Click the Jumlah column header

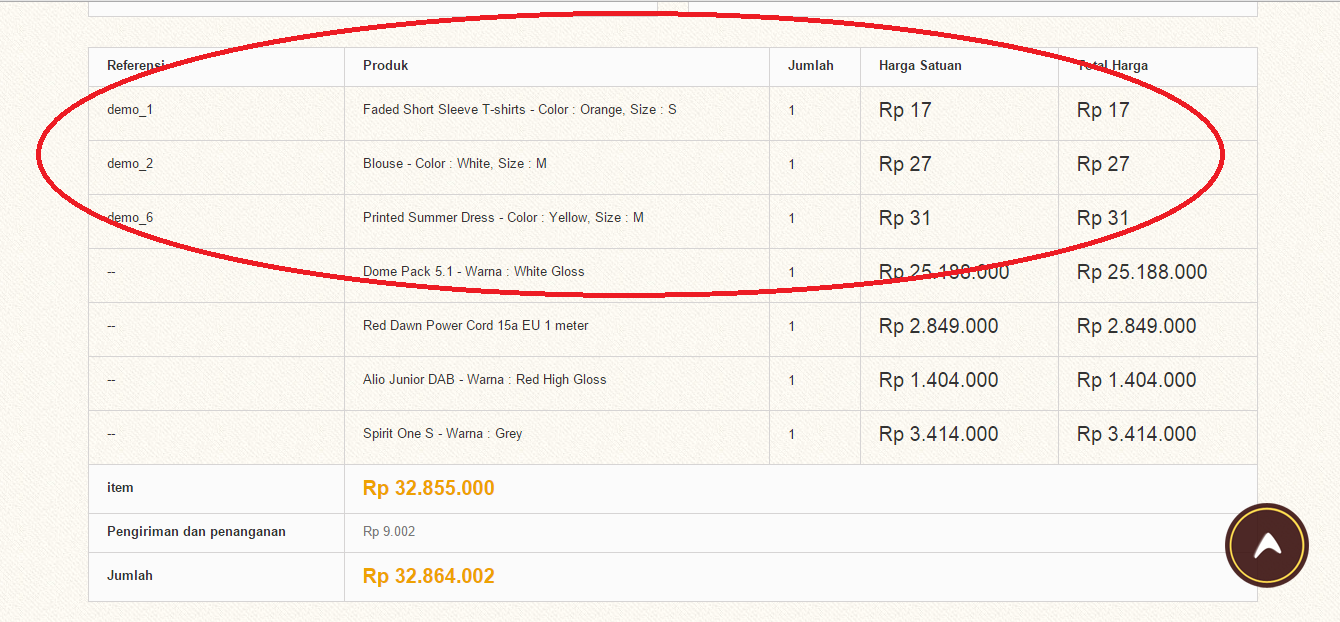tap(810, 66)
